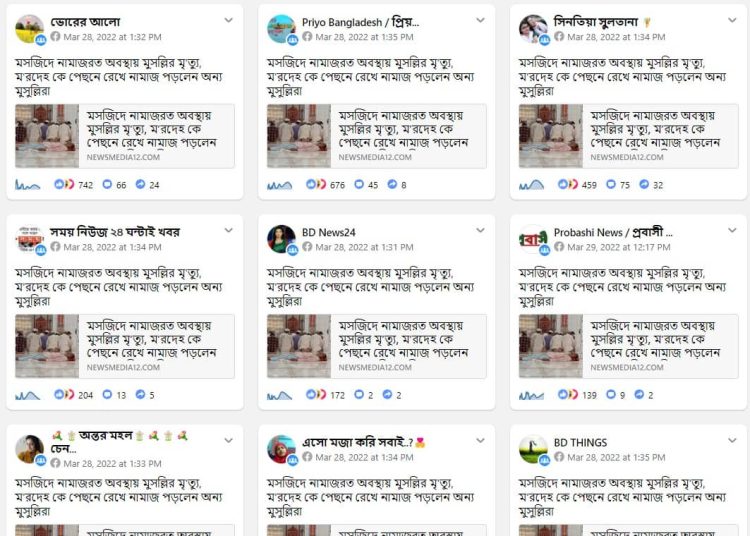This screenshot has height=536, width=750.
Task: Click the BD THINGS profile avatar
Action: (533, 449)
